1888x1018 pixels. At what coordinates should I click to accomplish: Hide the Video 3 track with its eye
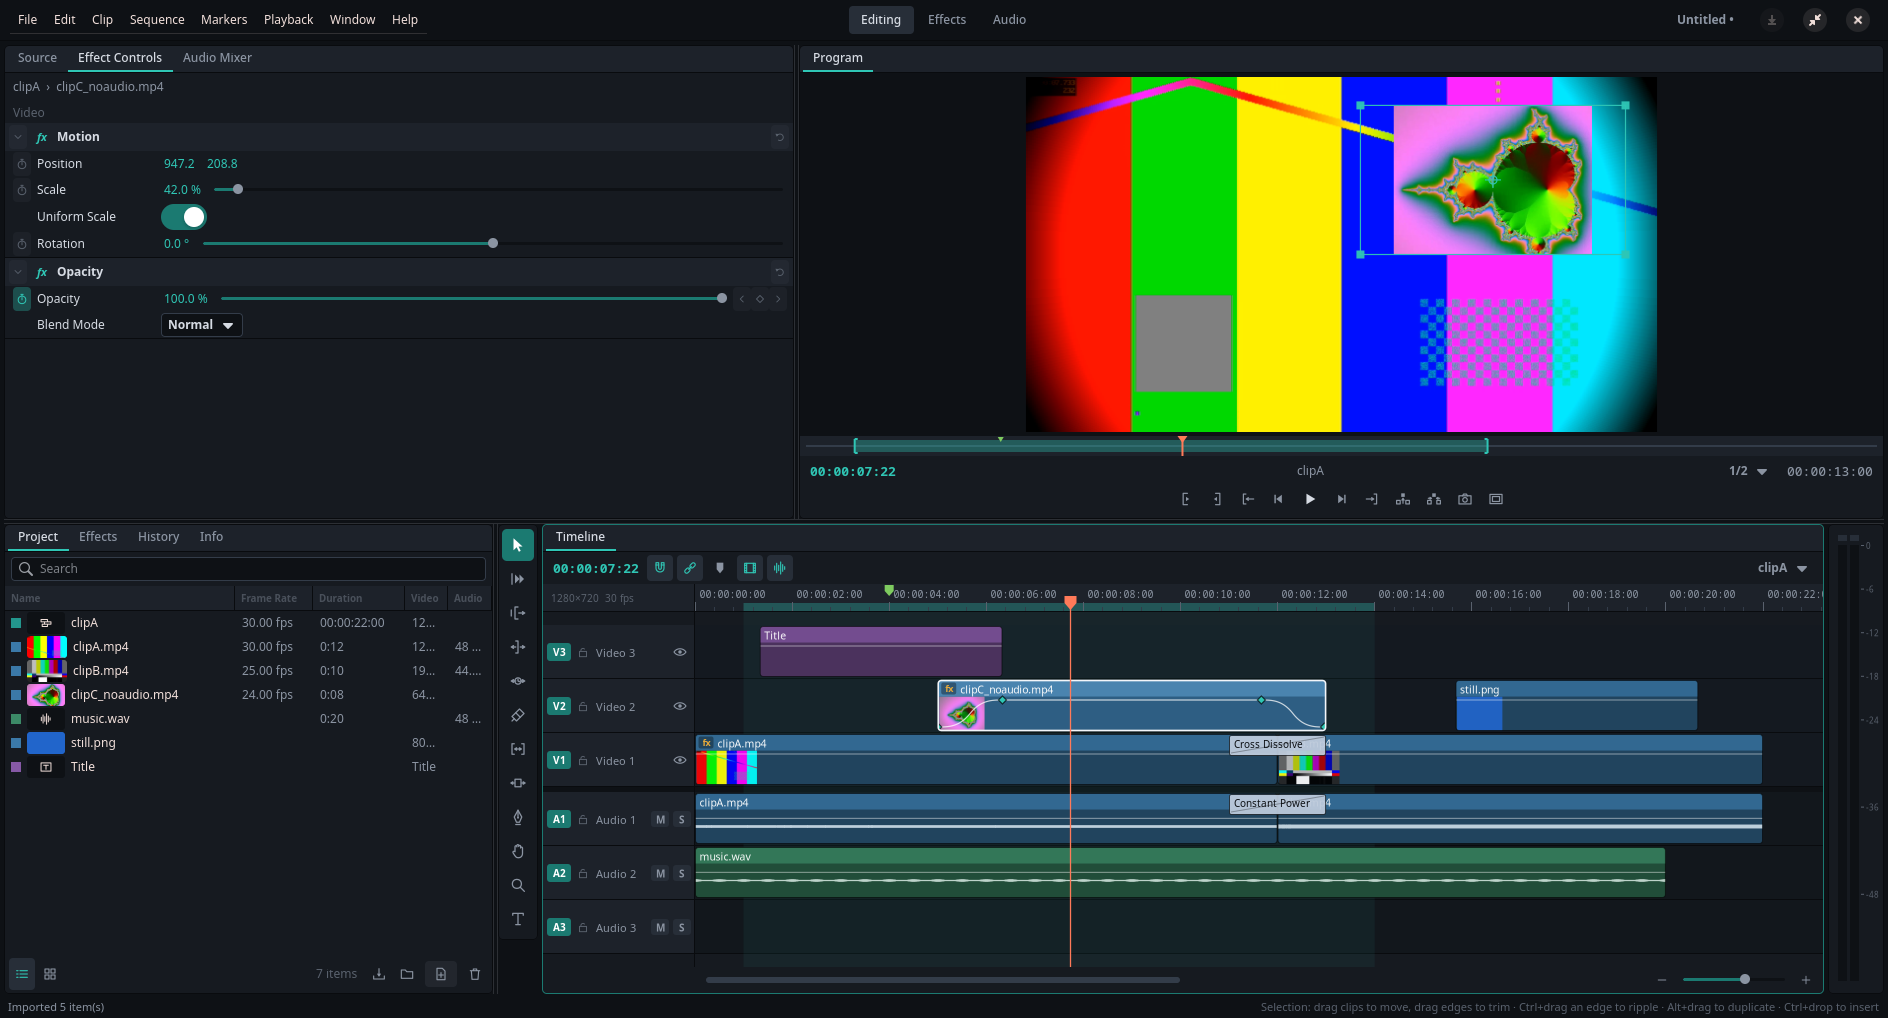pos(680,652)
